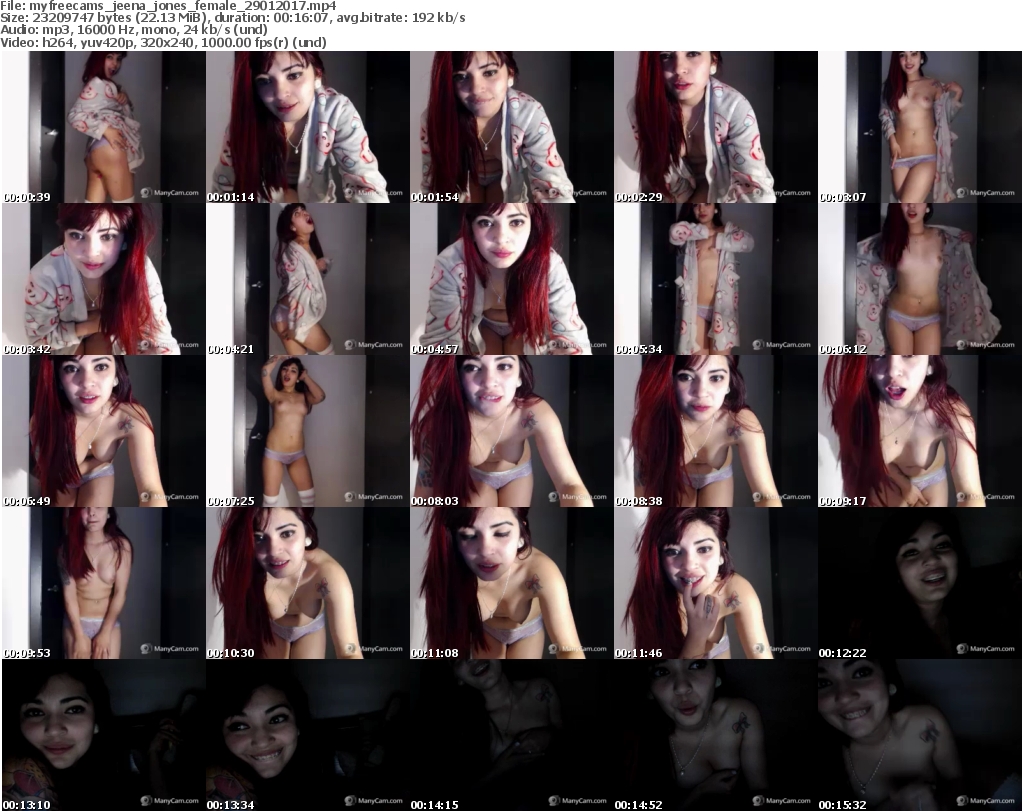Select the 00:08:03 timestamp label
The width and height of the screenshot is (1024, 811).
tap(434, 501)
